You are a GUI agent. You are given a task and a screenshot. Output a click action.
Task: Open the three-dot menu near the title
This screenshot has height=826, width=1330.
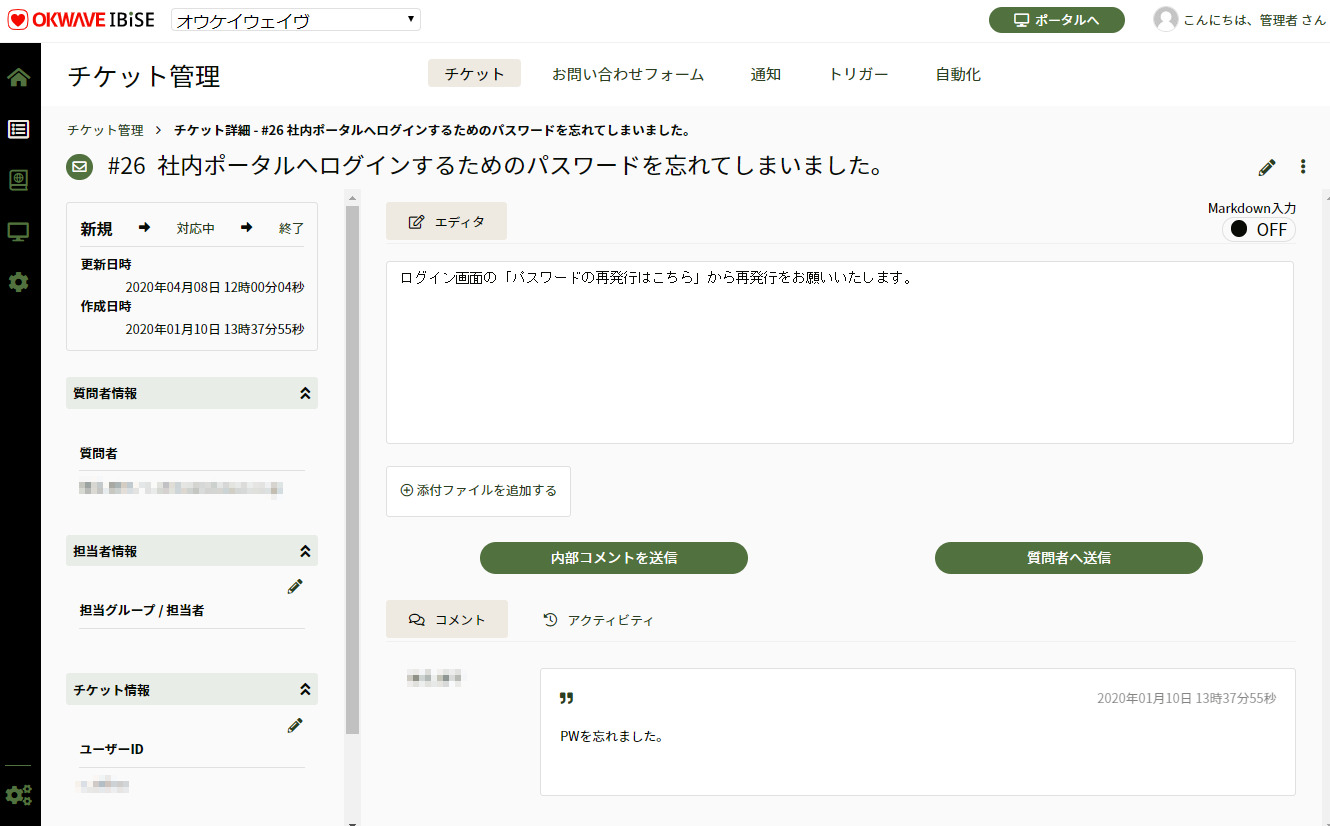click(x=1303, y=167)
